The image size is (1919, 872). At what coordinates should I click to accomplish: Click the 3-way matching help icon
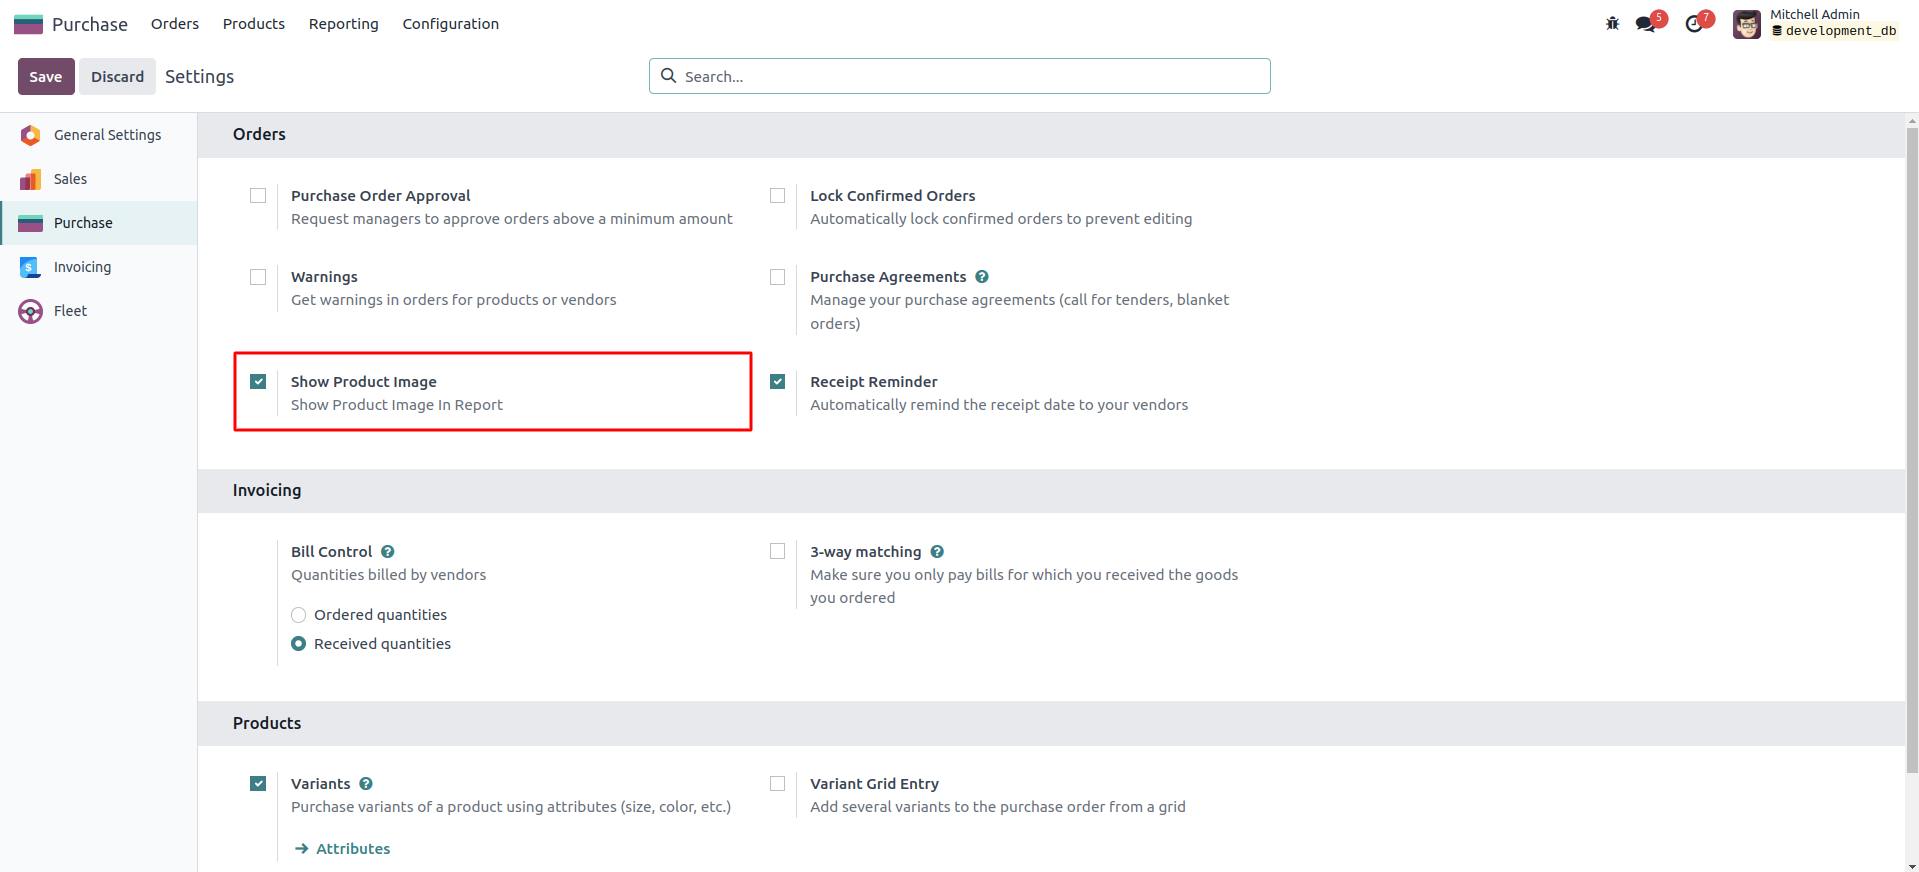click(x=937, y=552)
